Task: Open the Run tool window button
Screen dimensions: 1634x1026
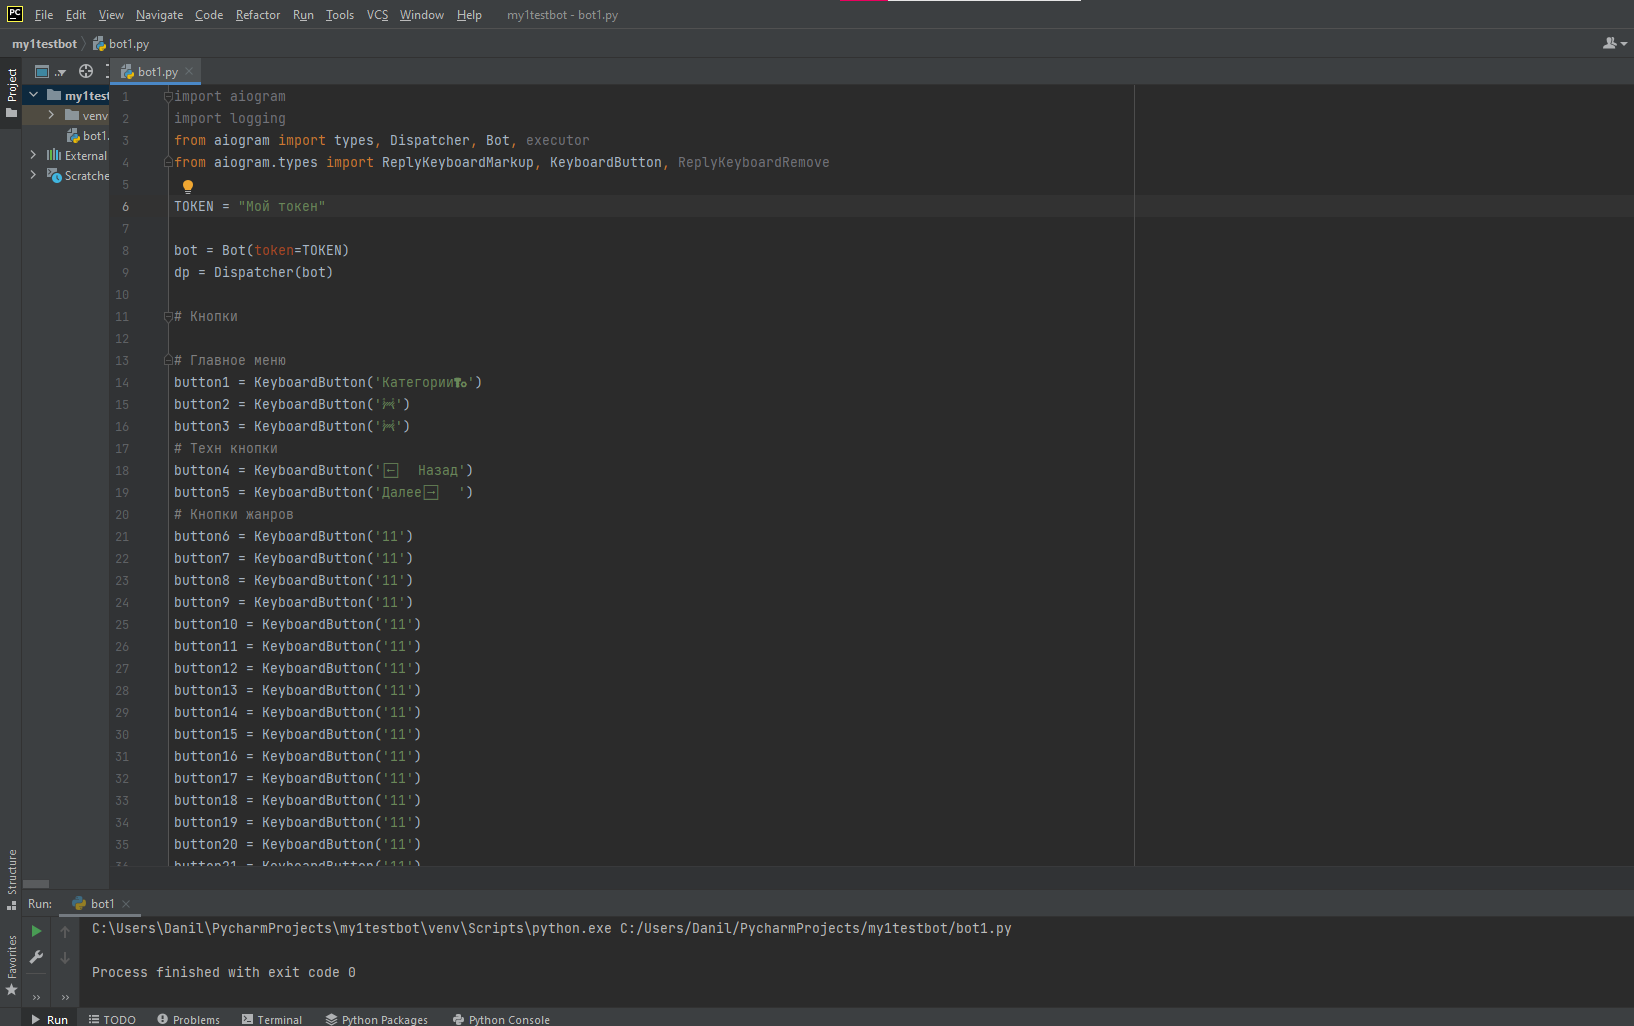Action: (49, 1019)
